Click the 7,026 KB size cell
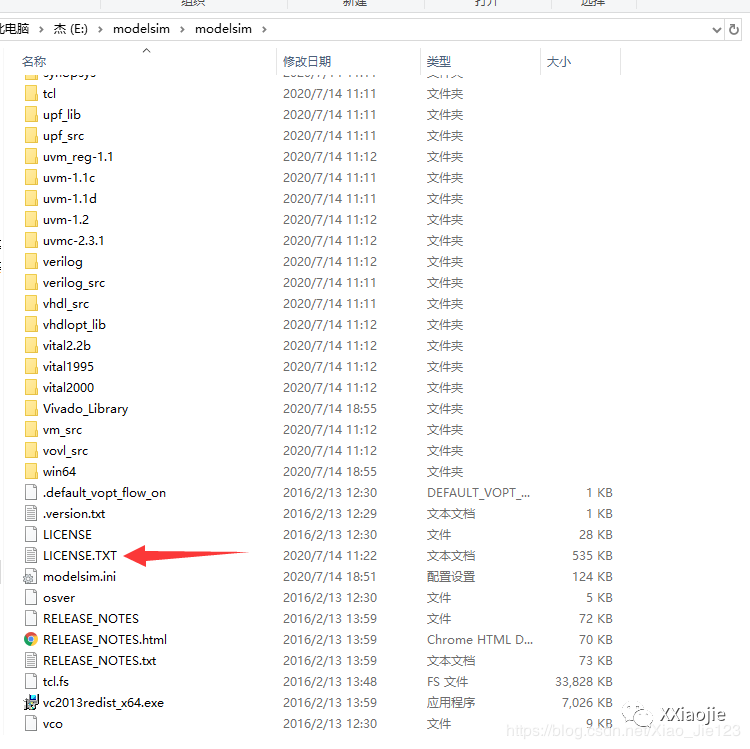Screen dimensions: 750x749 coord(587,703)
